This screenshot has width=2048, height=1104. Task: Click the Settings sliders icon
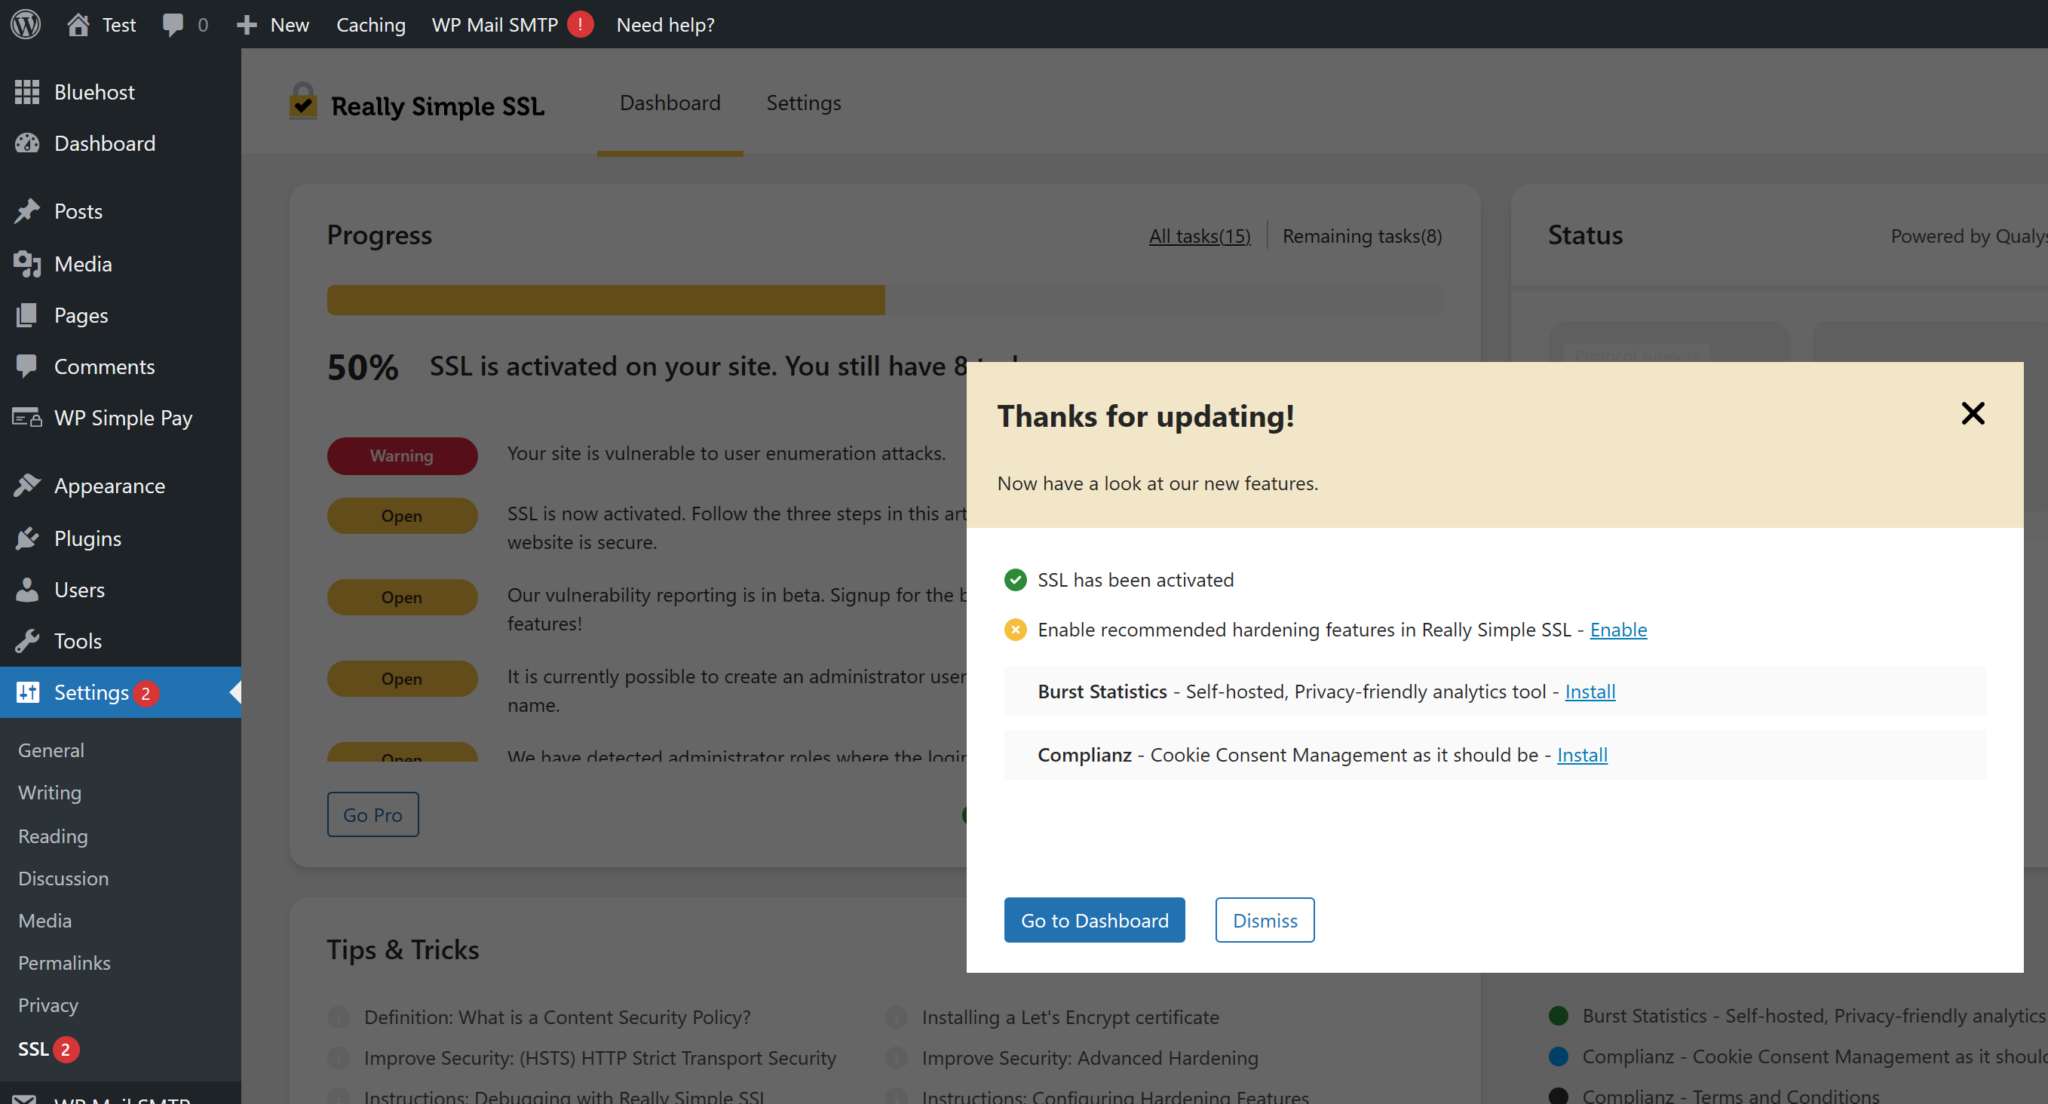tap(27, 692)
